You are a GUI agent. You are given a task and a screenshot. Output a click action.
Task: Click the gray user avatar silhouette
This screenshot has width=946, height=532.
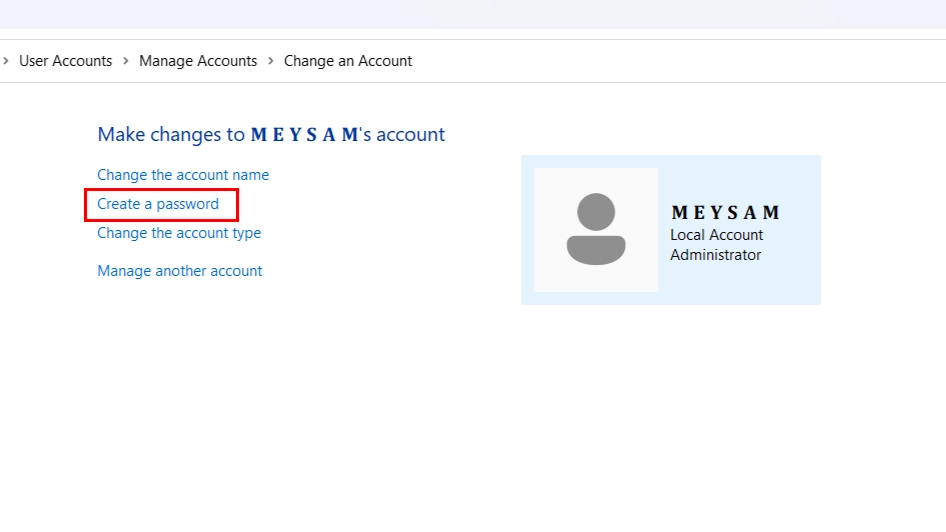[x=596, y=229]
